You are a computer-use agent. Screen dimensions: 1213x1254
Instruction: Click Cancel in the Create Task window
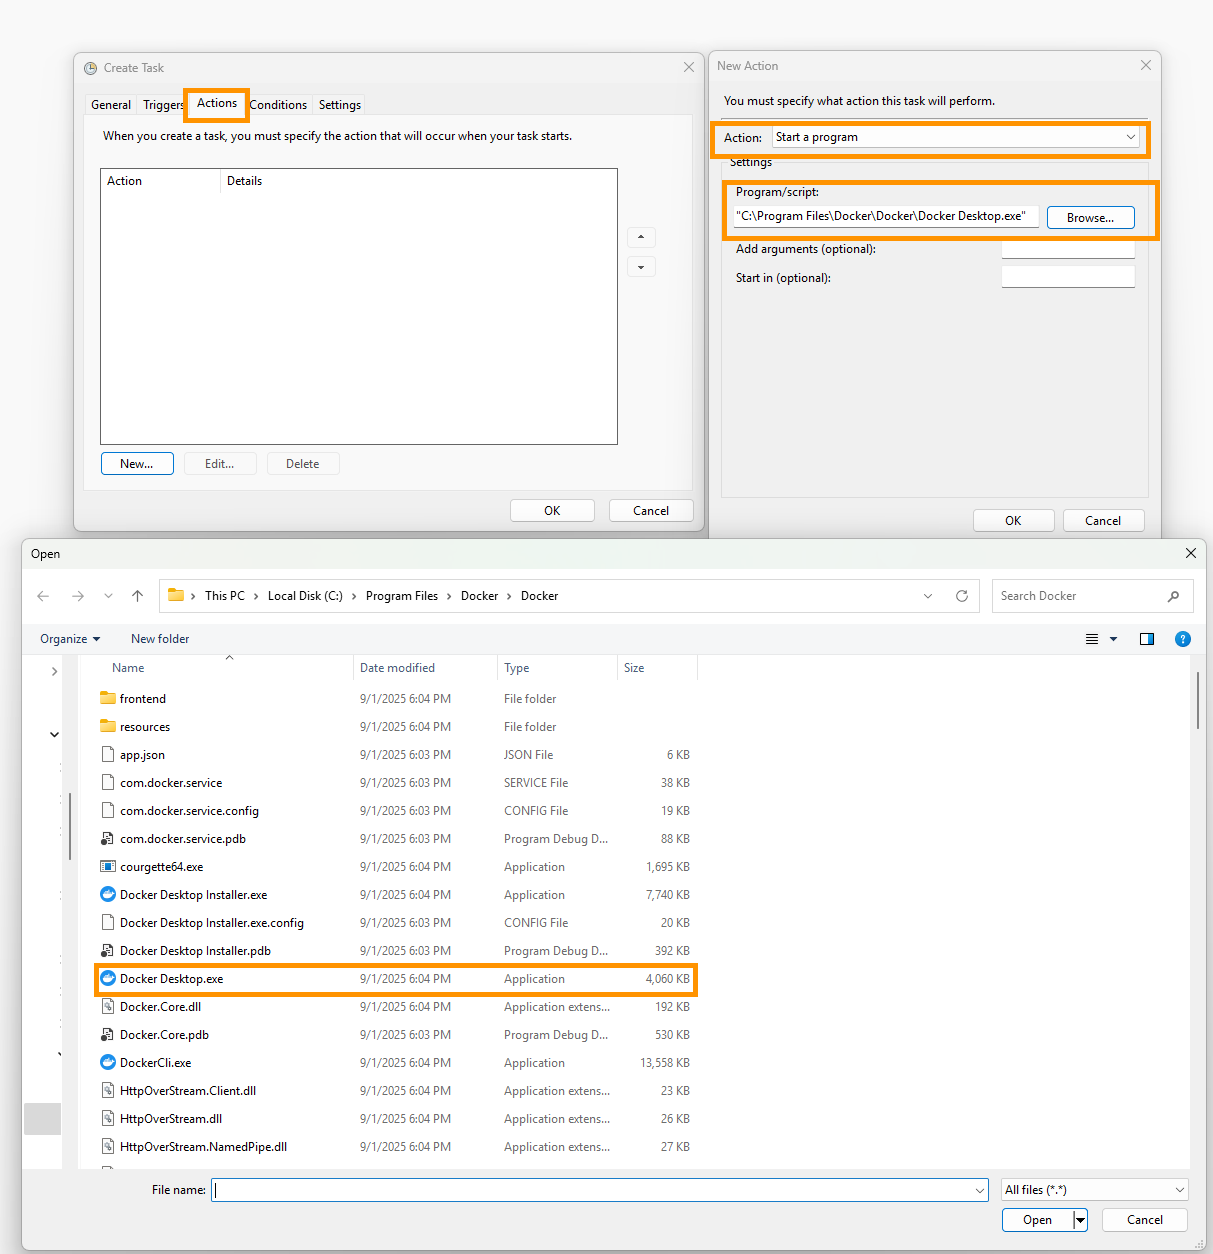651,511
